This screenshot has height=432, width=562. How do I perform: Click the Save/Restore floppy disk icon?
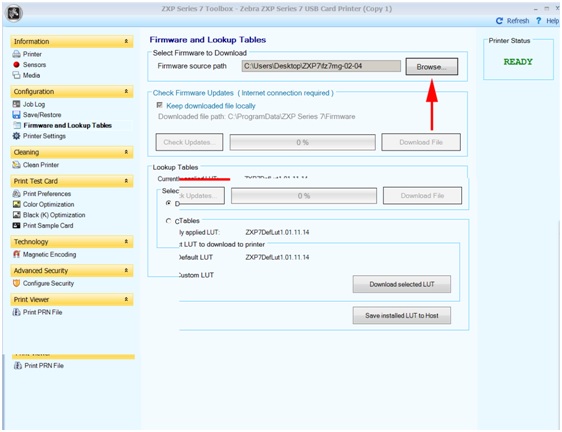pos(16,115)
